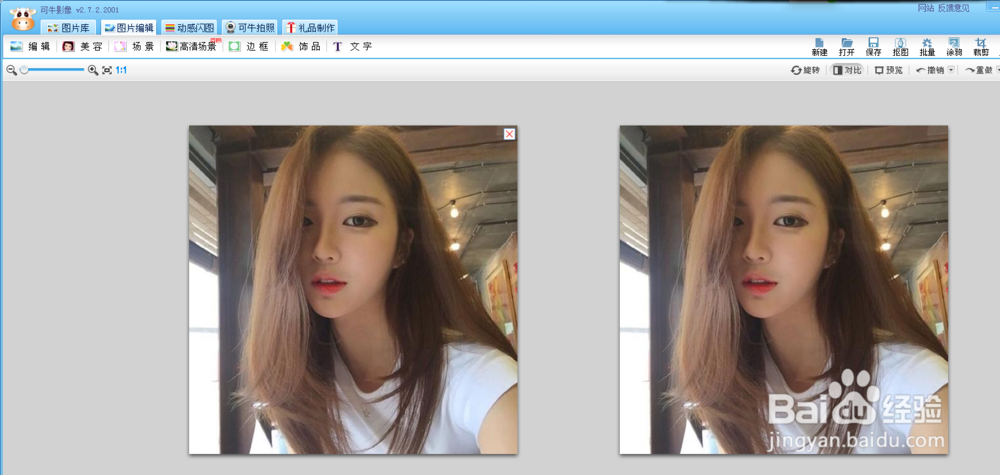Toggle the 对比 compare view

click(x=848, y=70)
